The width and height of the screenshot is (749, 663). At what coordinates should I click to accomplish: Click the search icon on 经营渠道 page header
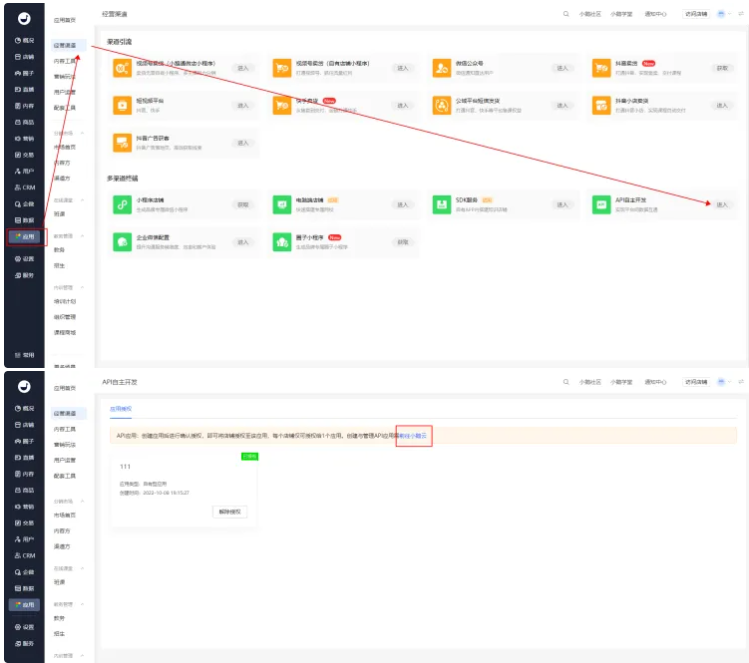[x=566, y=14]
